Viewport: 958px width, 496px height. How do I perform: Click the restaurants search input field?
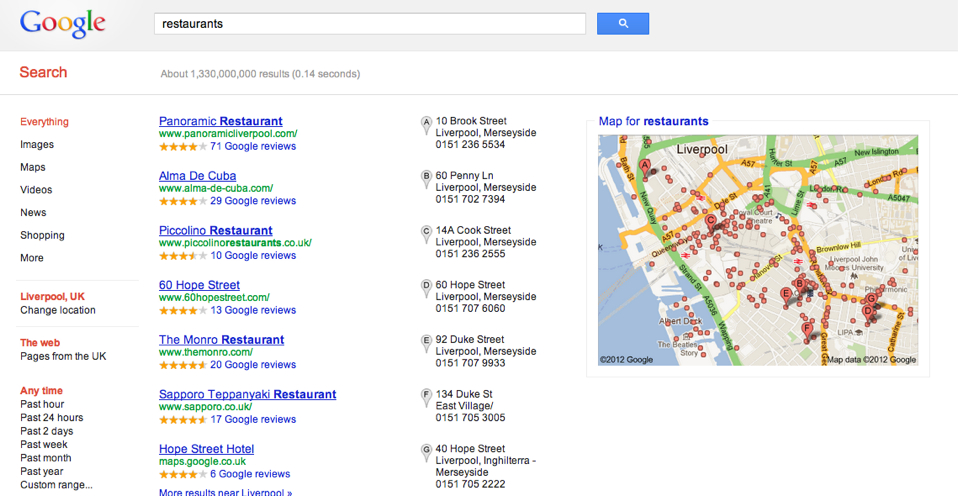370,24
